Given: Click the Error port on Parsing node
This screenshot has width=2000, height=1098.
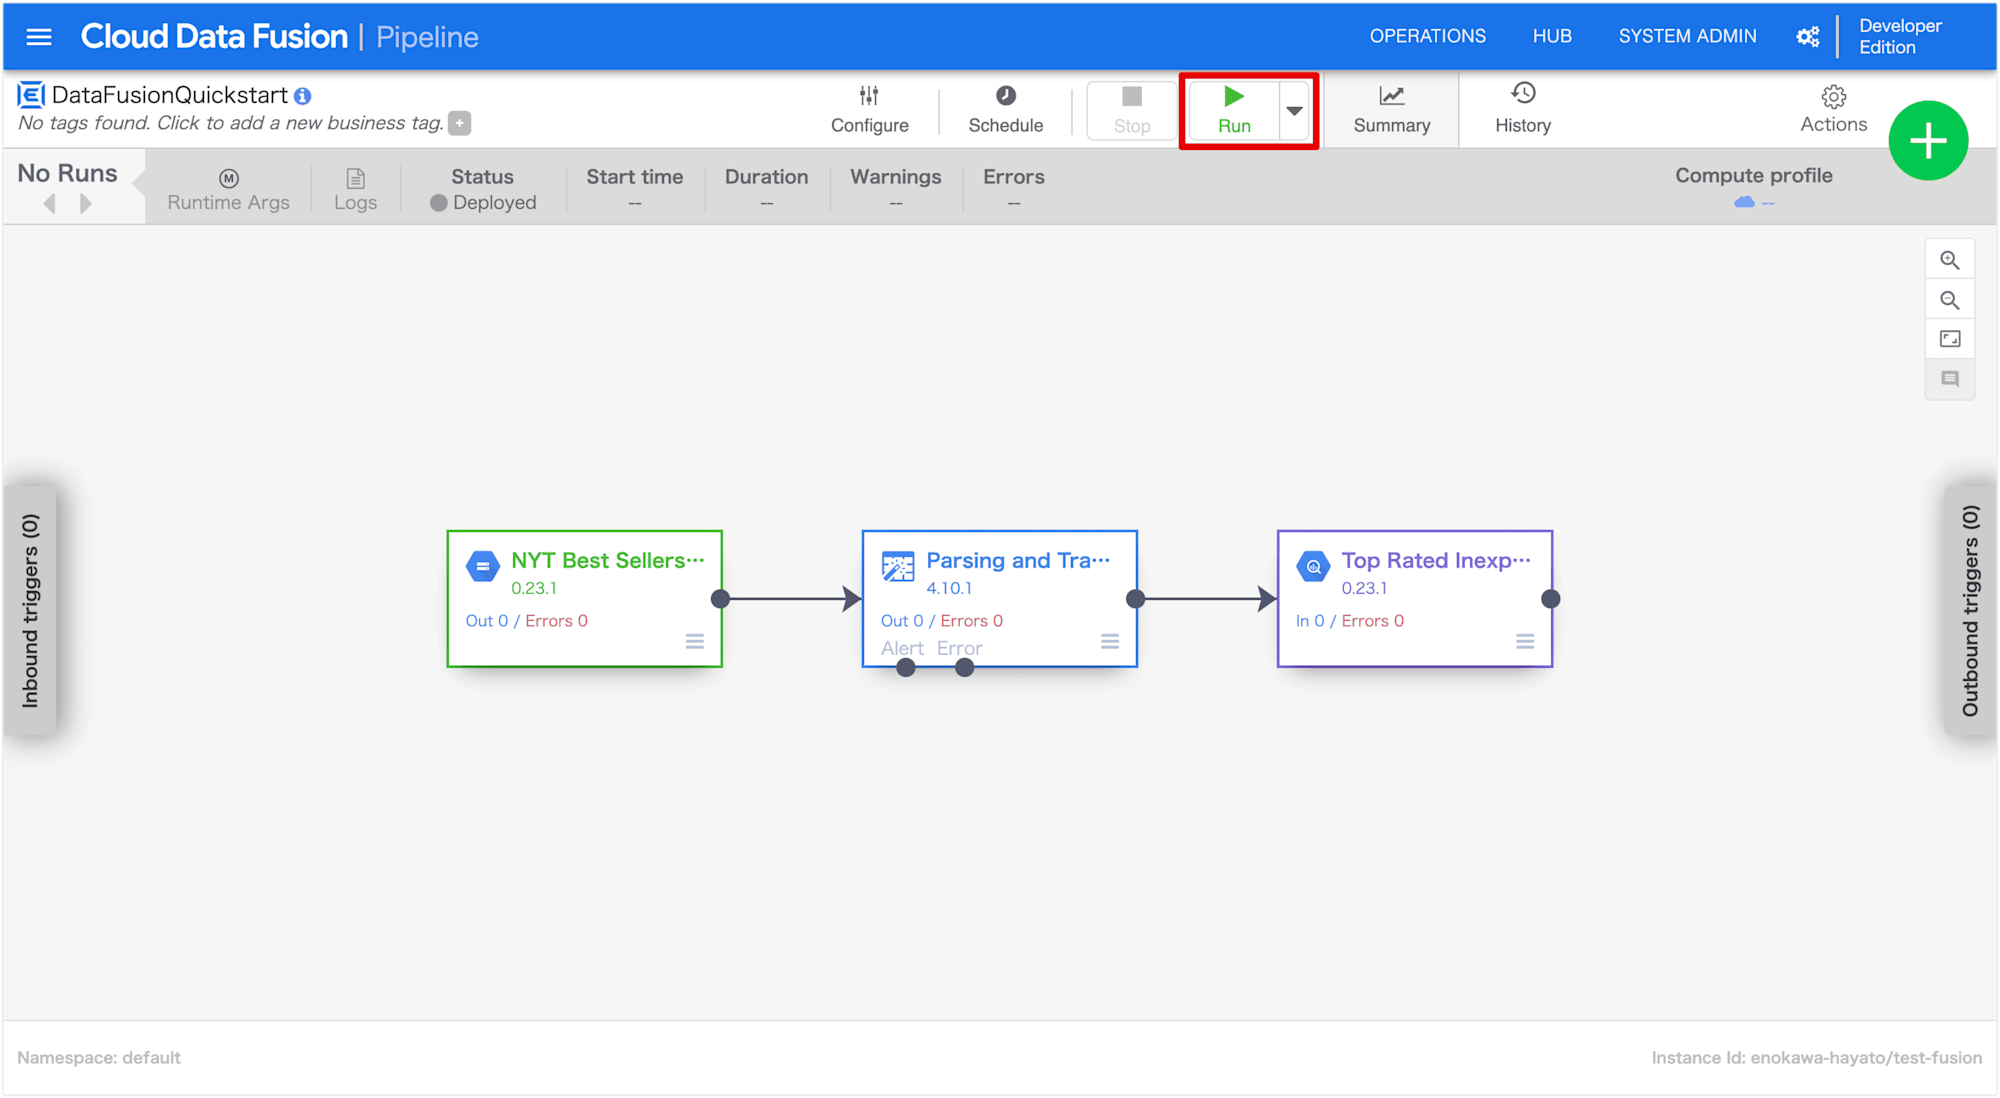Looking at the screenshot, I should 964,667.
